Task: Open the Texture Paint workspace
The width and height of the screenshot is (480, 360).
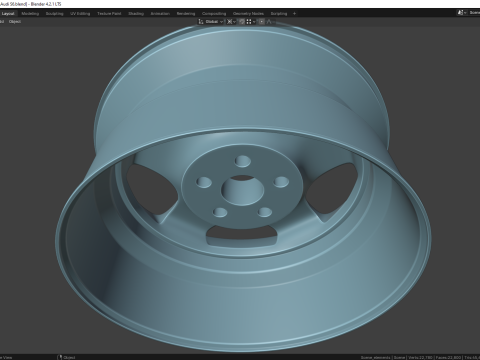Action: [x=109, y=14]
